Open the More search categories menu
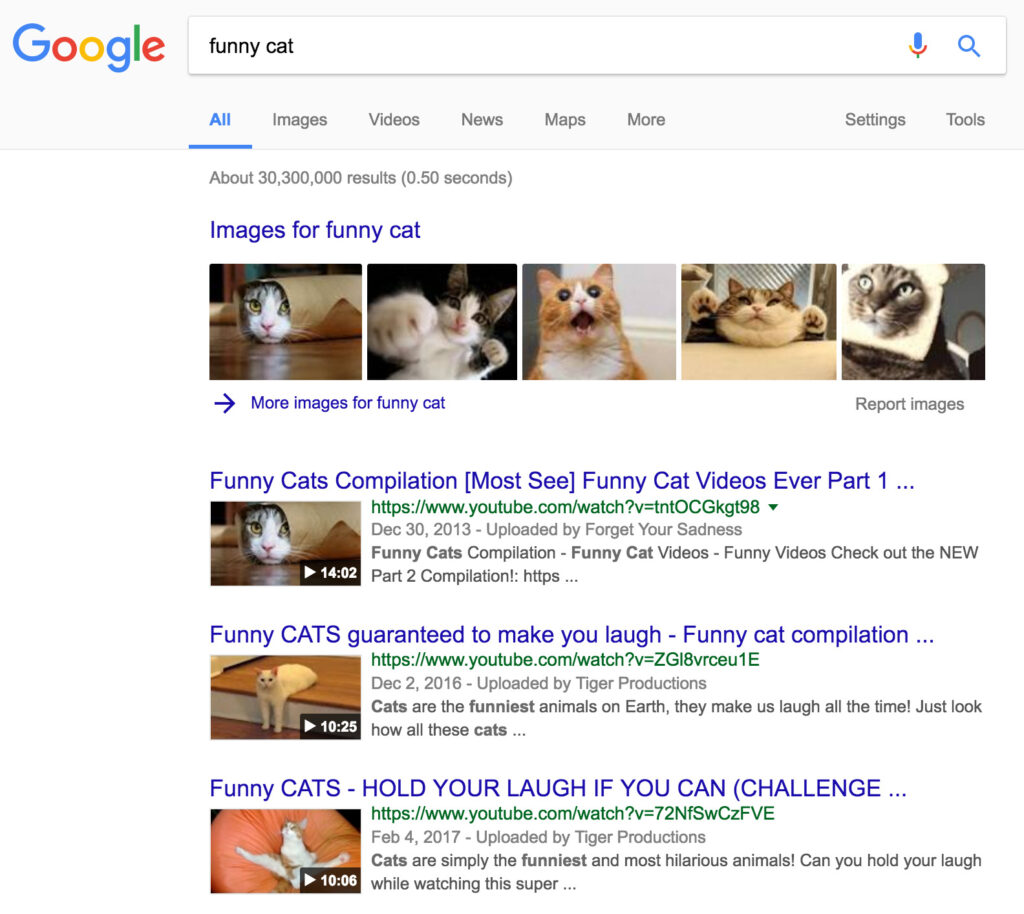This screenshot has height=914, width=1024. tap(645, 120)
